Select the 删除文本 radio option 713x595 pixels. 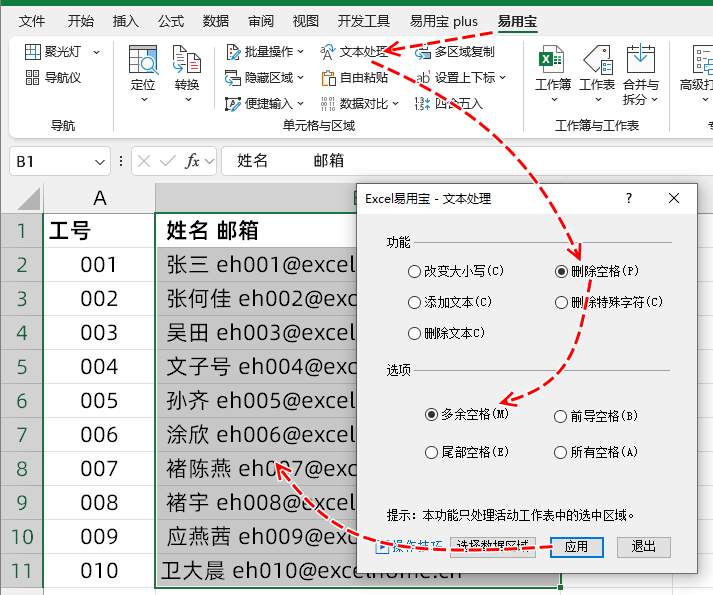tap(414, 333)
